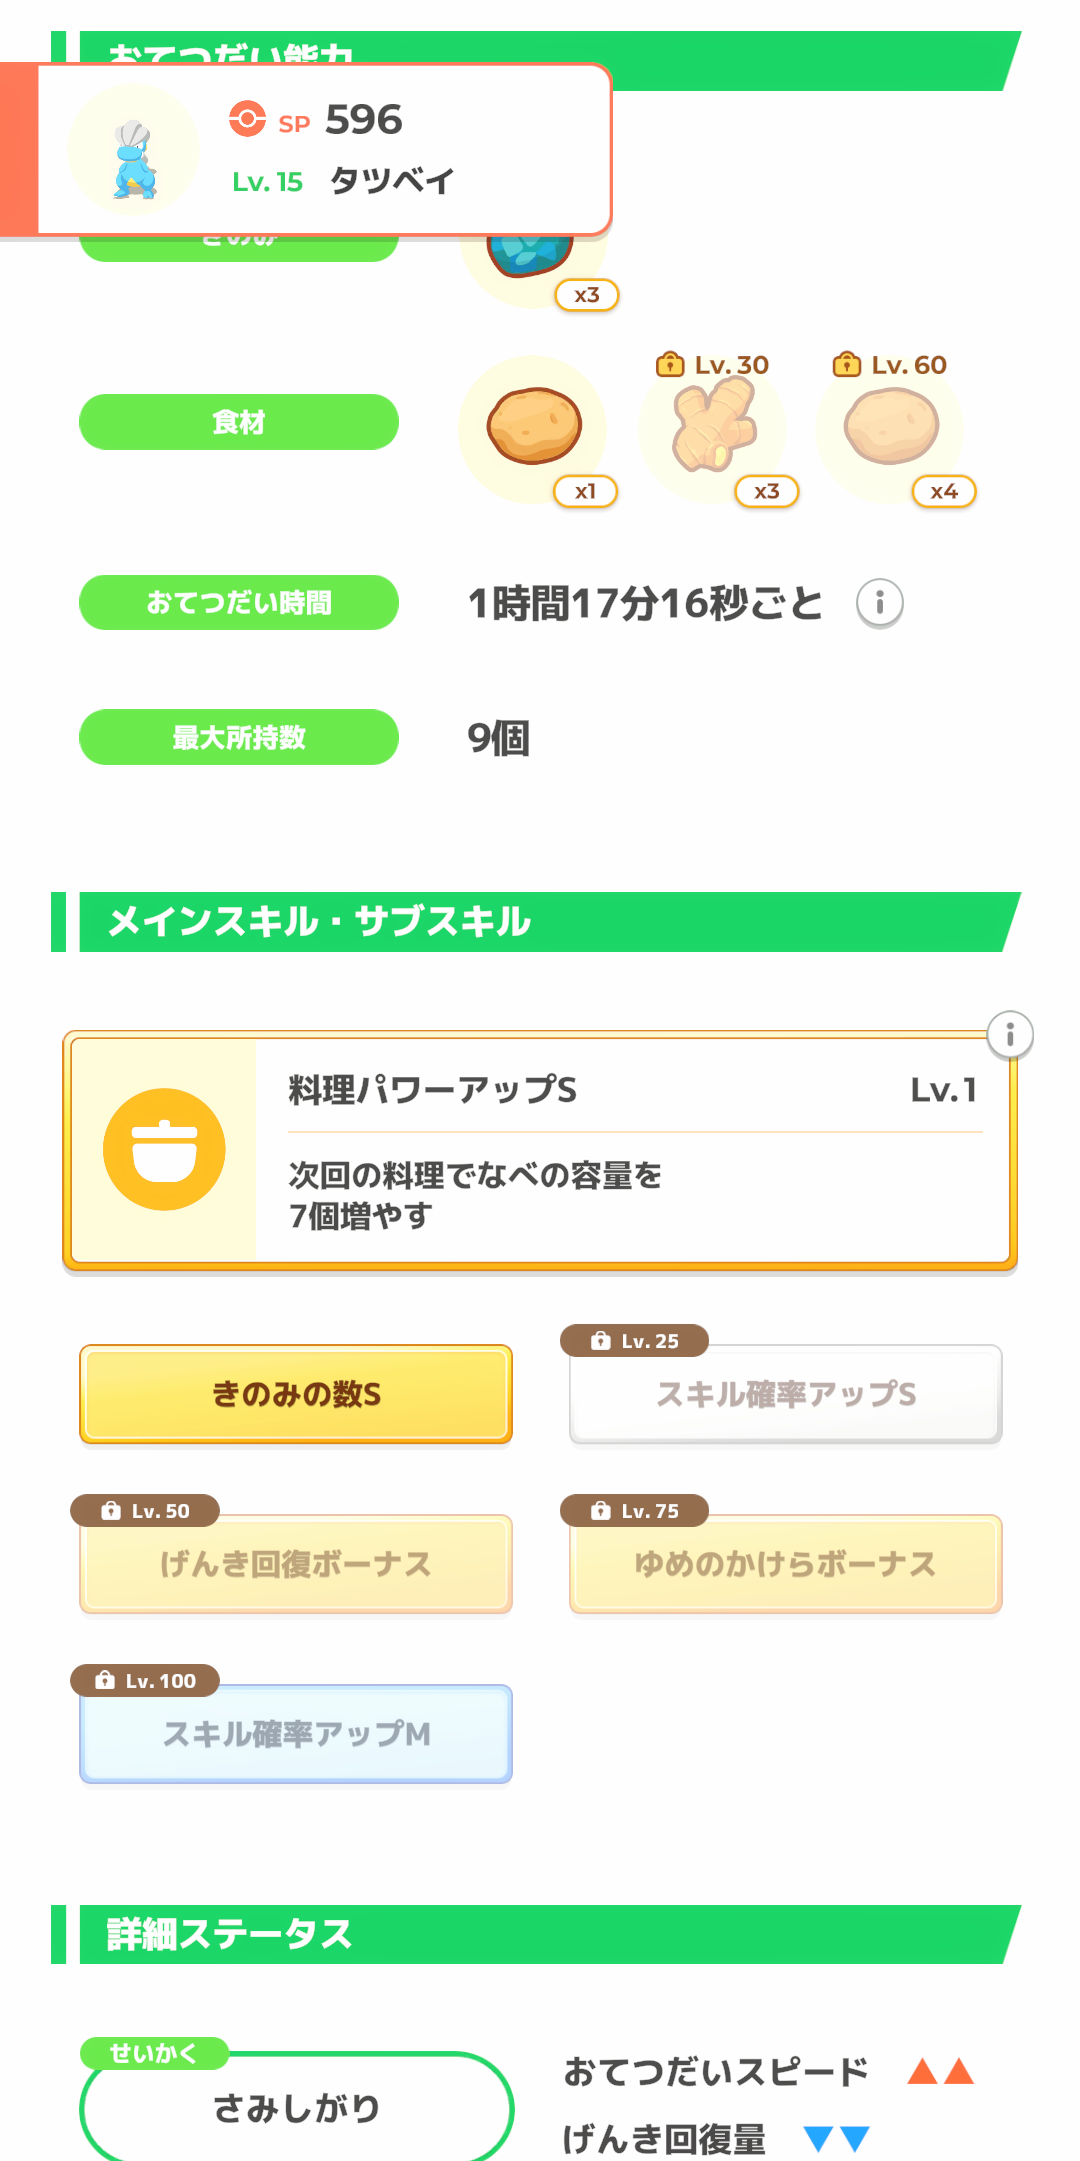Open info icon on main skill card
This screenshot has width=1080, height=2161.
[1010, 1034]
